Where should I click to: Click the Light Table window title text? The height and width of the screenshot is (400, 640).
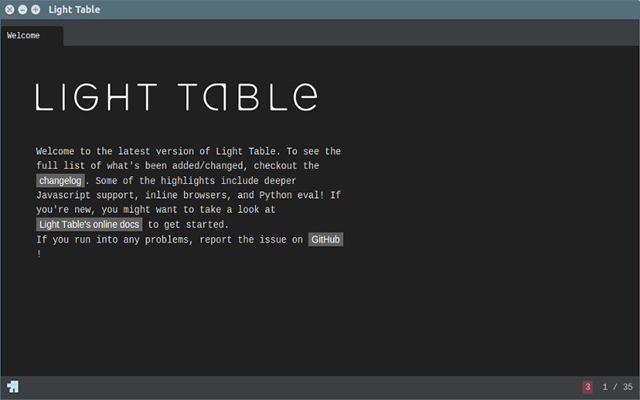coord(74,9)
